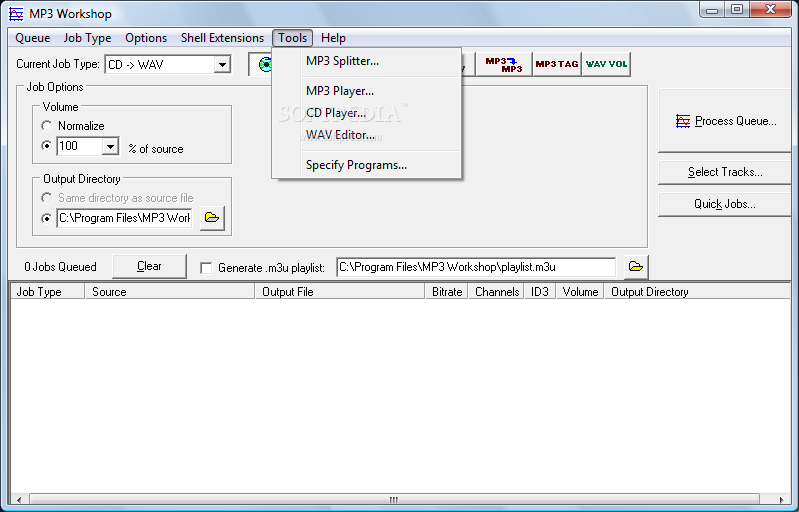Click the horizontal scrollbar thumb
Image resolution: width=799 pixels, height=512 pixels.
[x=394, y=499]
